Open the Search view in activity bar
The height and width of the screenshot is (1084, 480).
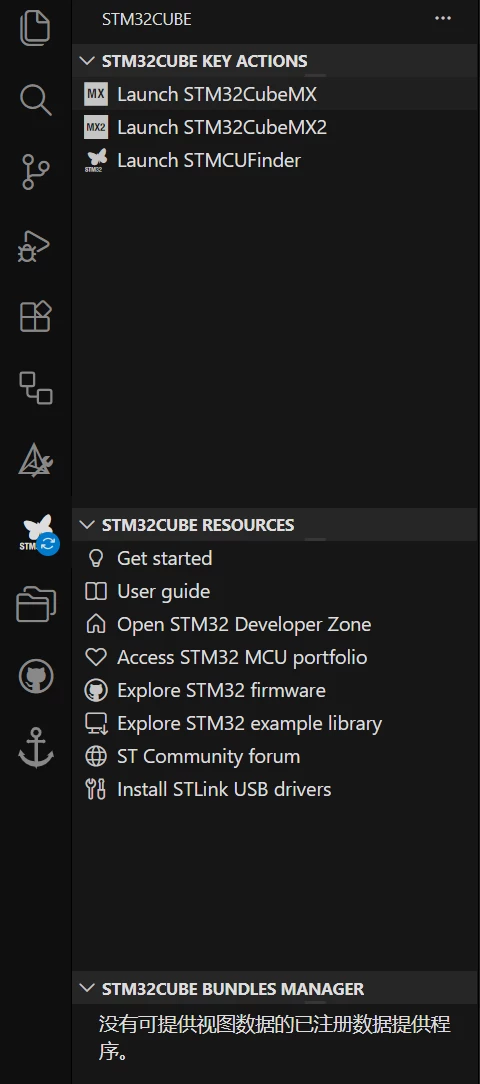pyautogui.click(x=35, y=100)
